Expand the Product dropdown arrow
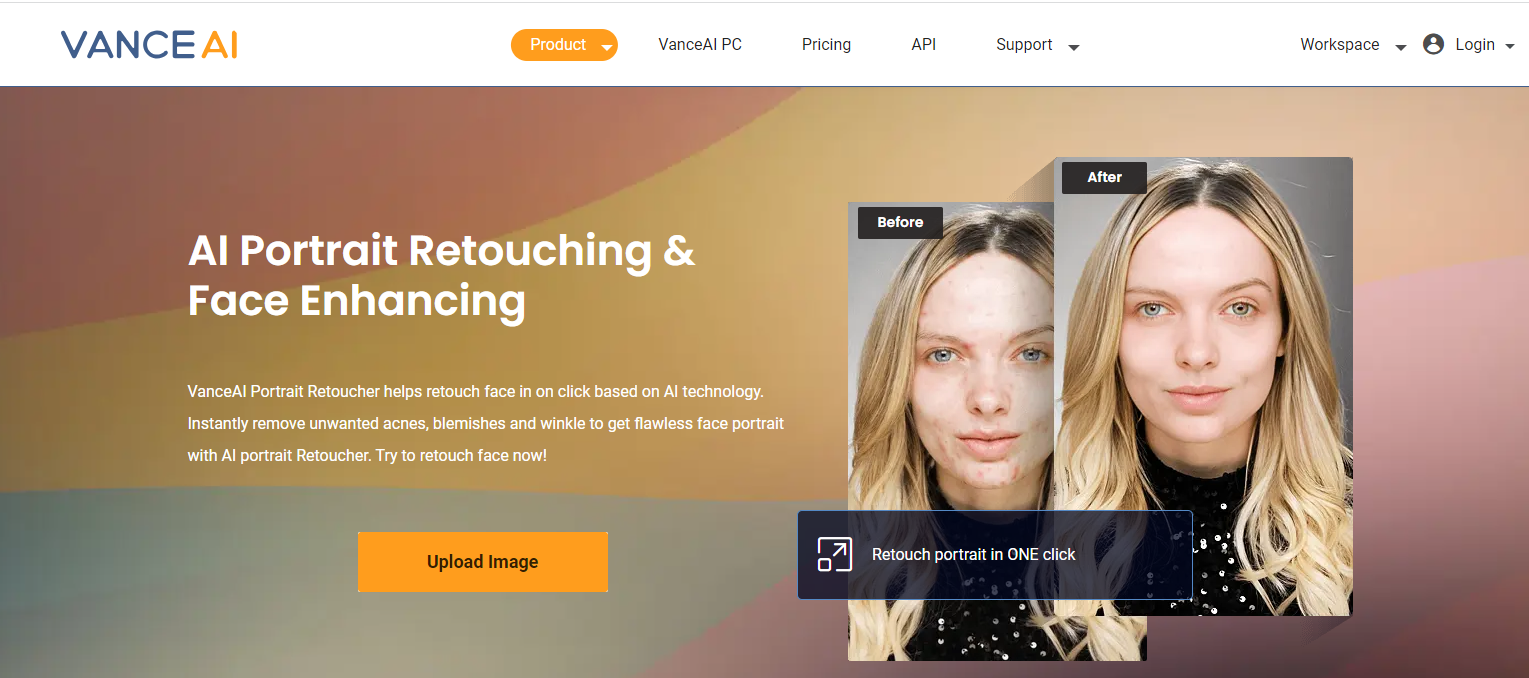1529x678 pixels. pyautogui.click(x=606, y=47)
